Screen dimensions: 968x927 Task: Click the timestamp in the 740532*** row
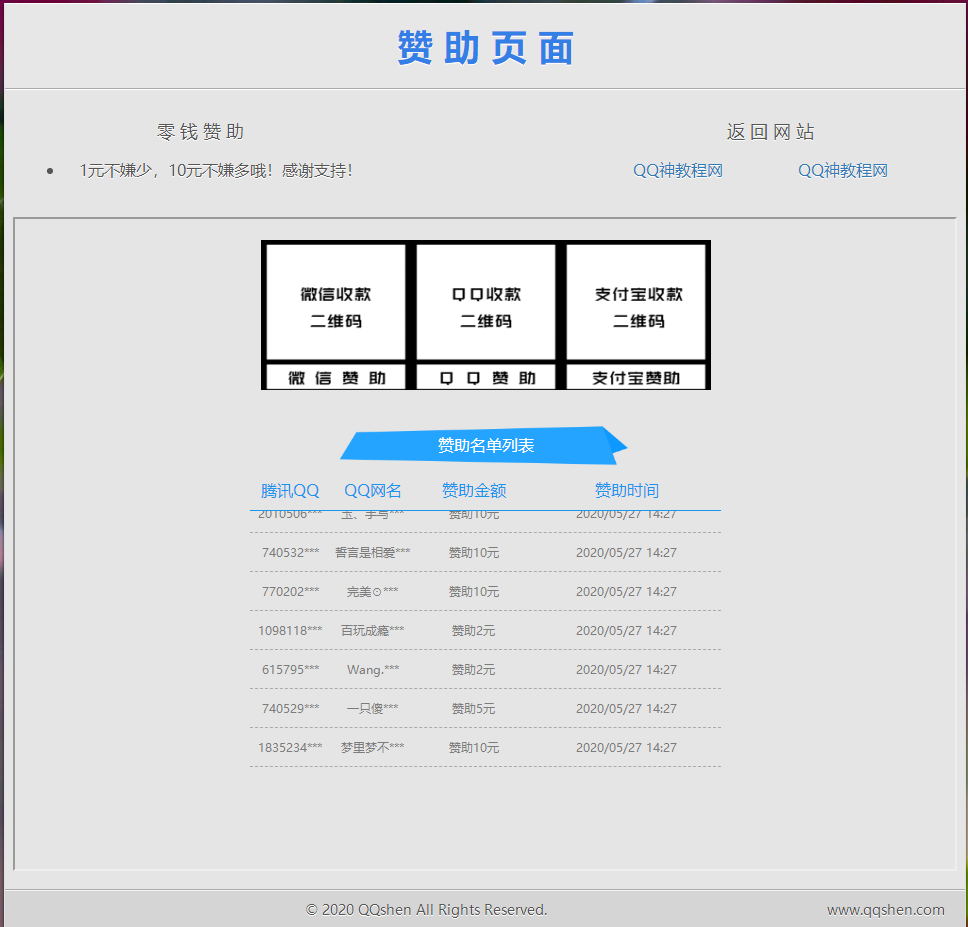click(627, 552)
